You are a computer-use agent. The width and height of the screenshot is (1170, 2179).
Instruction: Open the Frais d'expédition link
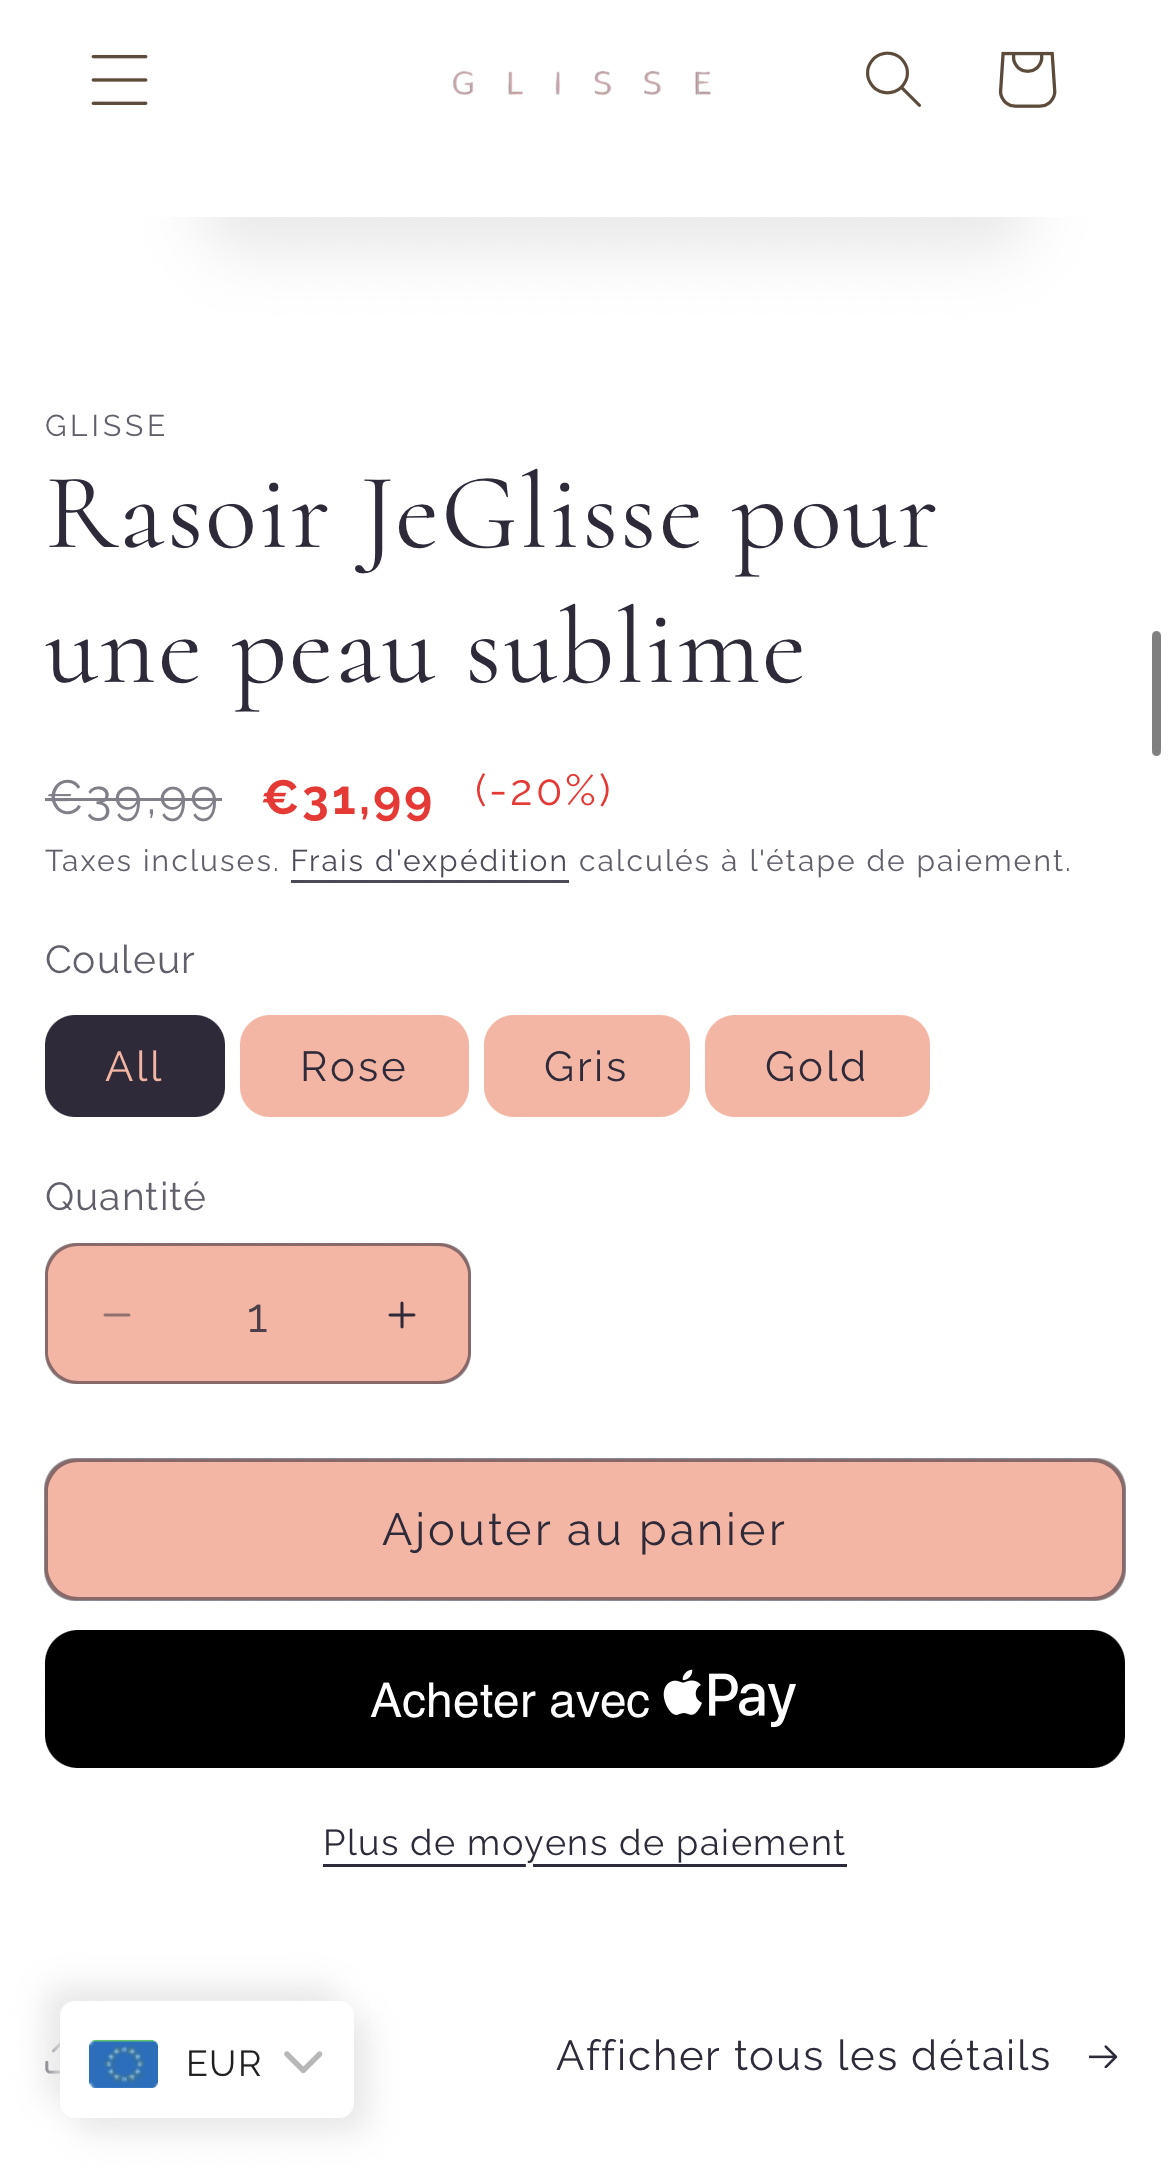[429, 861]
